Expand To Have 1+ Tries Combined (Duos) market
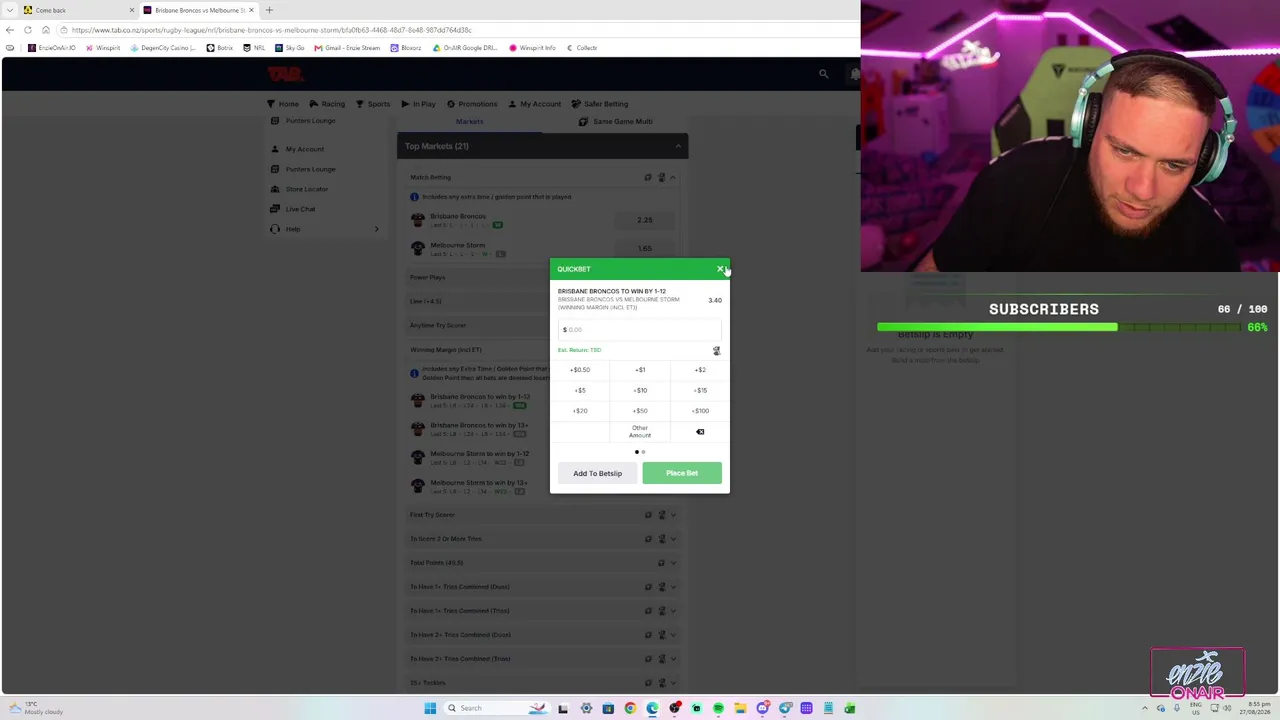Viewport: 1280px width, 720px height. 673,587
